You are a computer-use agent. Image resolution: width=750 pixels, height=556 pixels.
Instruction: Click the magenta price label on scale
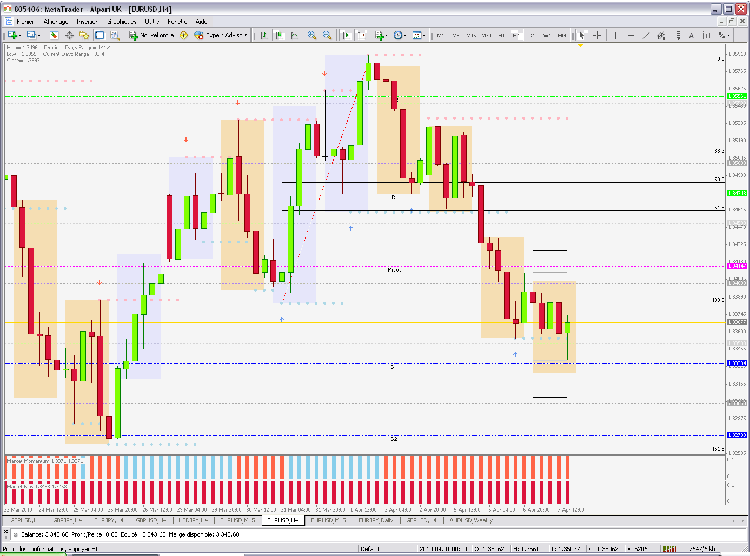pyautogui.click(x=737, y=266)
